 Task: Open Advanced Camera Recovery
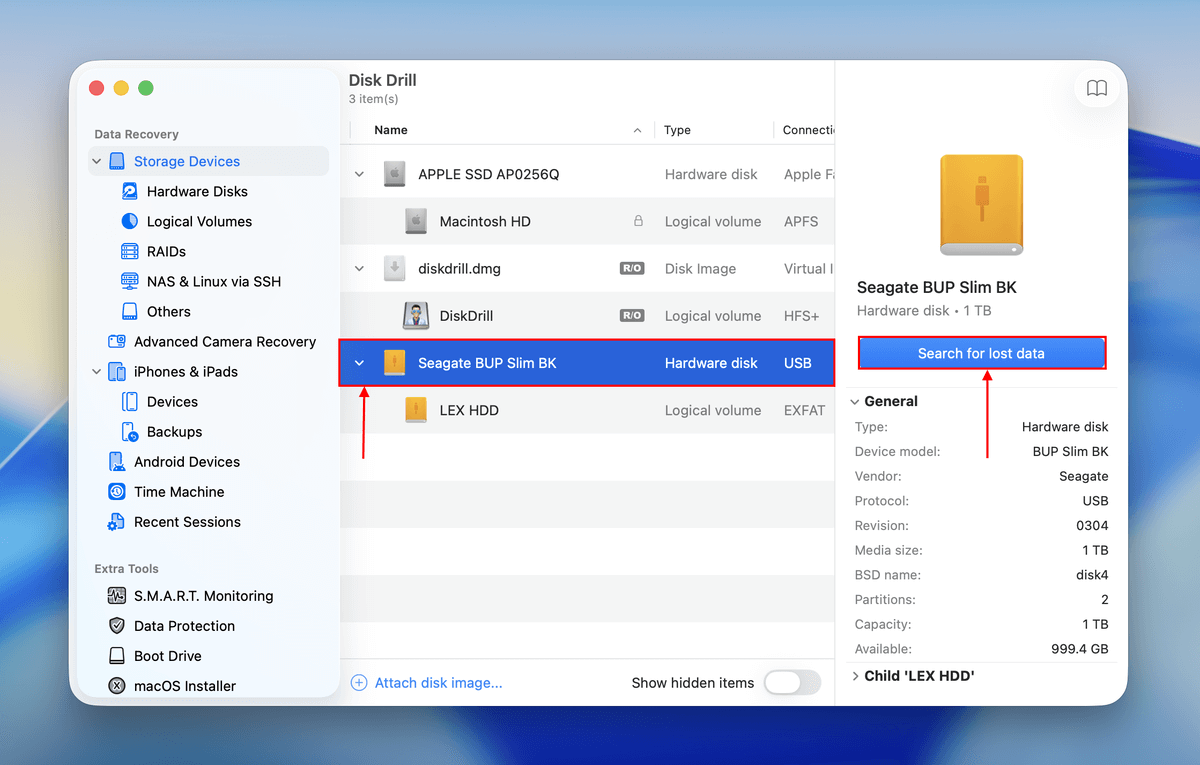224,342
